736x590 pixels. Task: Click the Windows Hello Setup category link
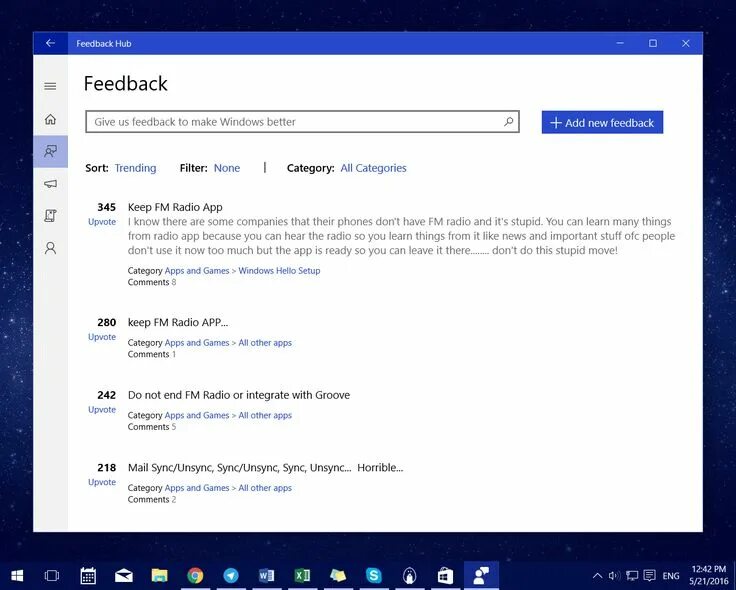click(279, 270)
